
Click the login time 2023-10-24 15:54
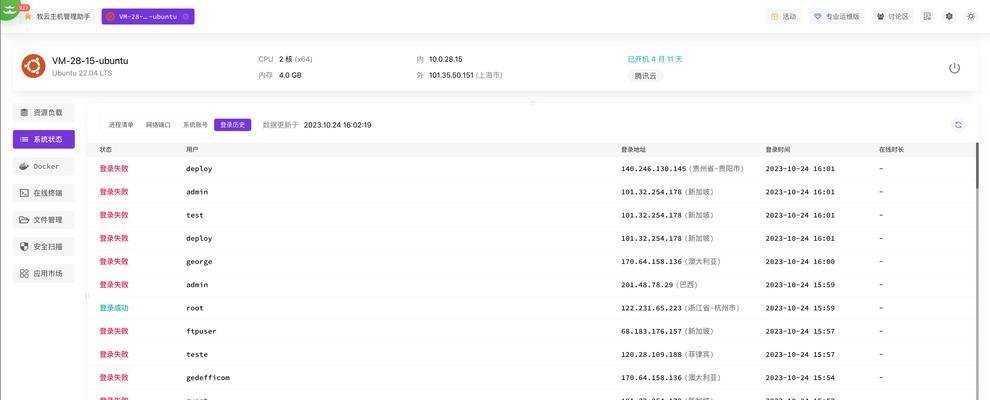(x=800, y=377)
